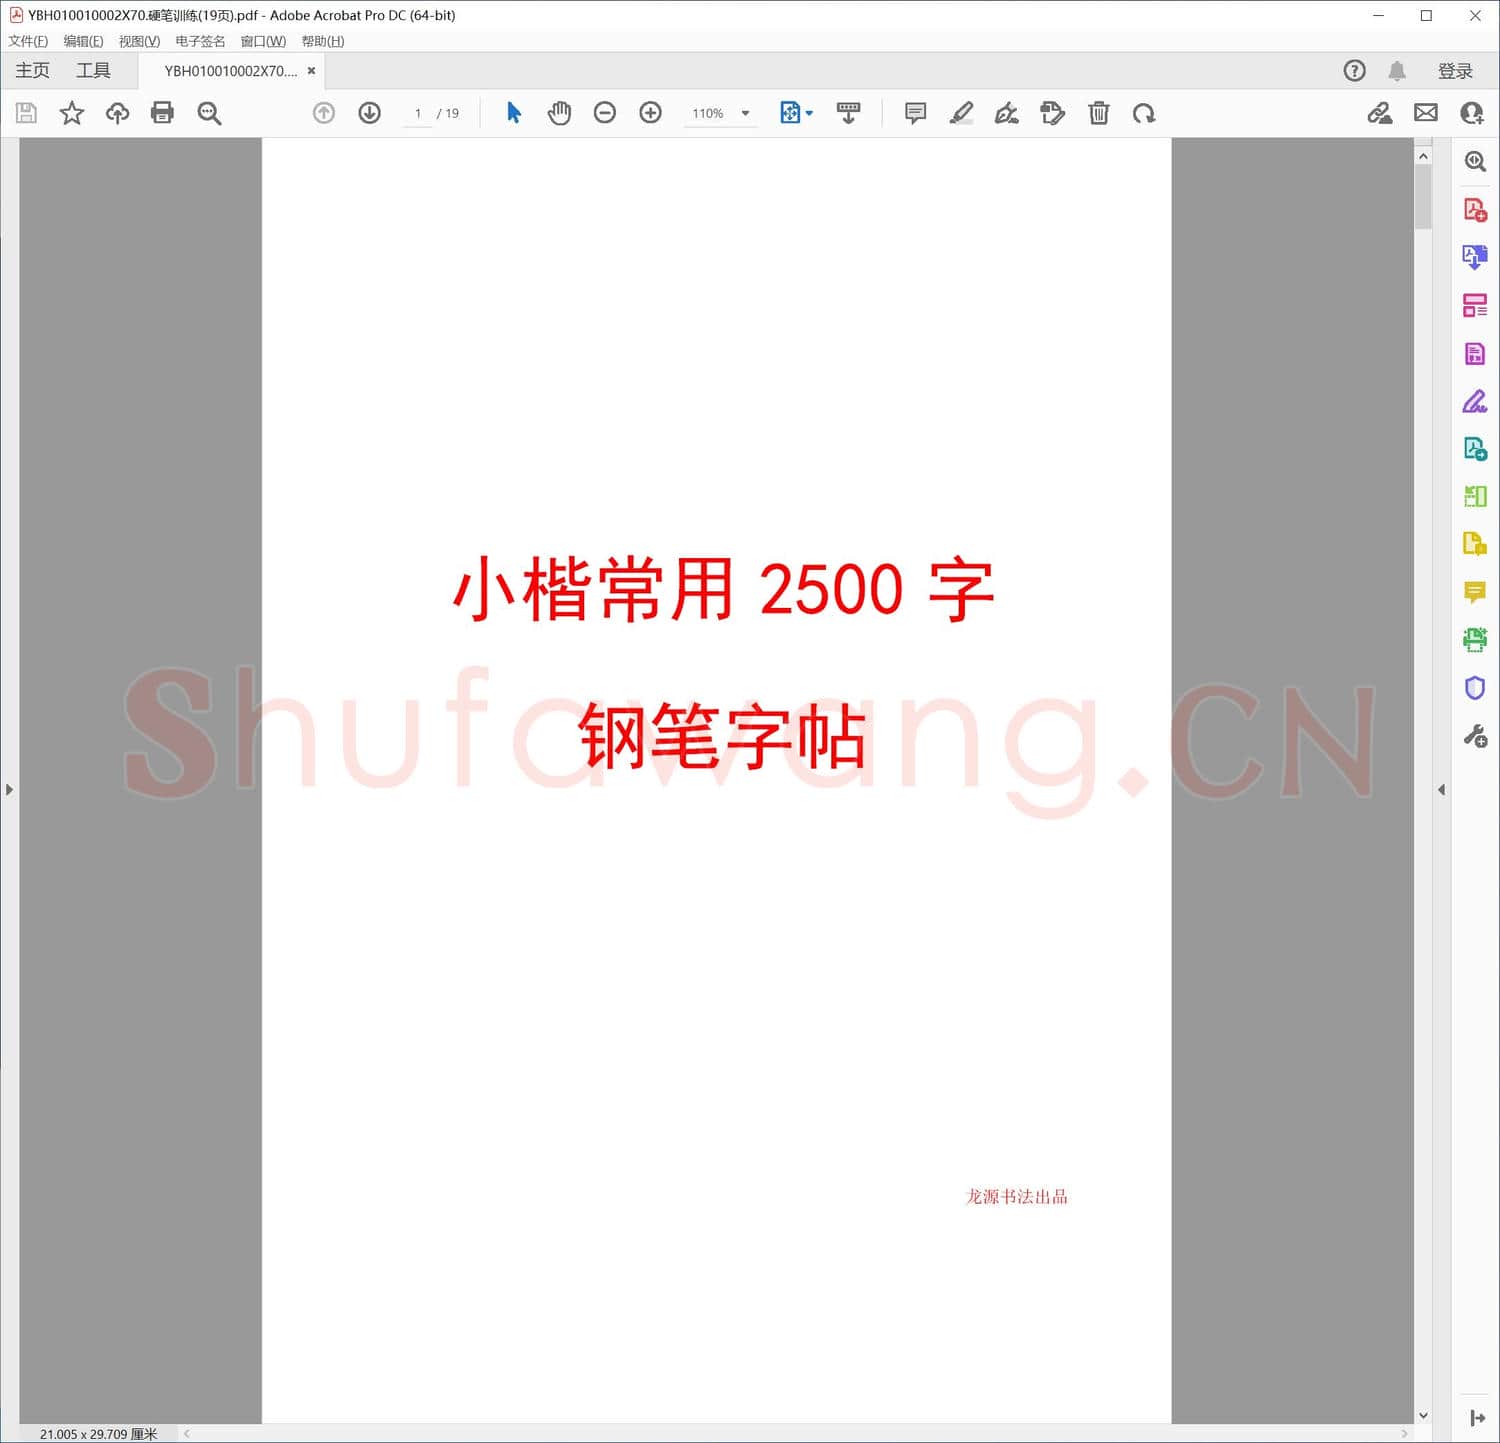Open More Tools wrench icon
Screen dimensions: 1500x1443
click(x=1475, y=737)
